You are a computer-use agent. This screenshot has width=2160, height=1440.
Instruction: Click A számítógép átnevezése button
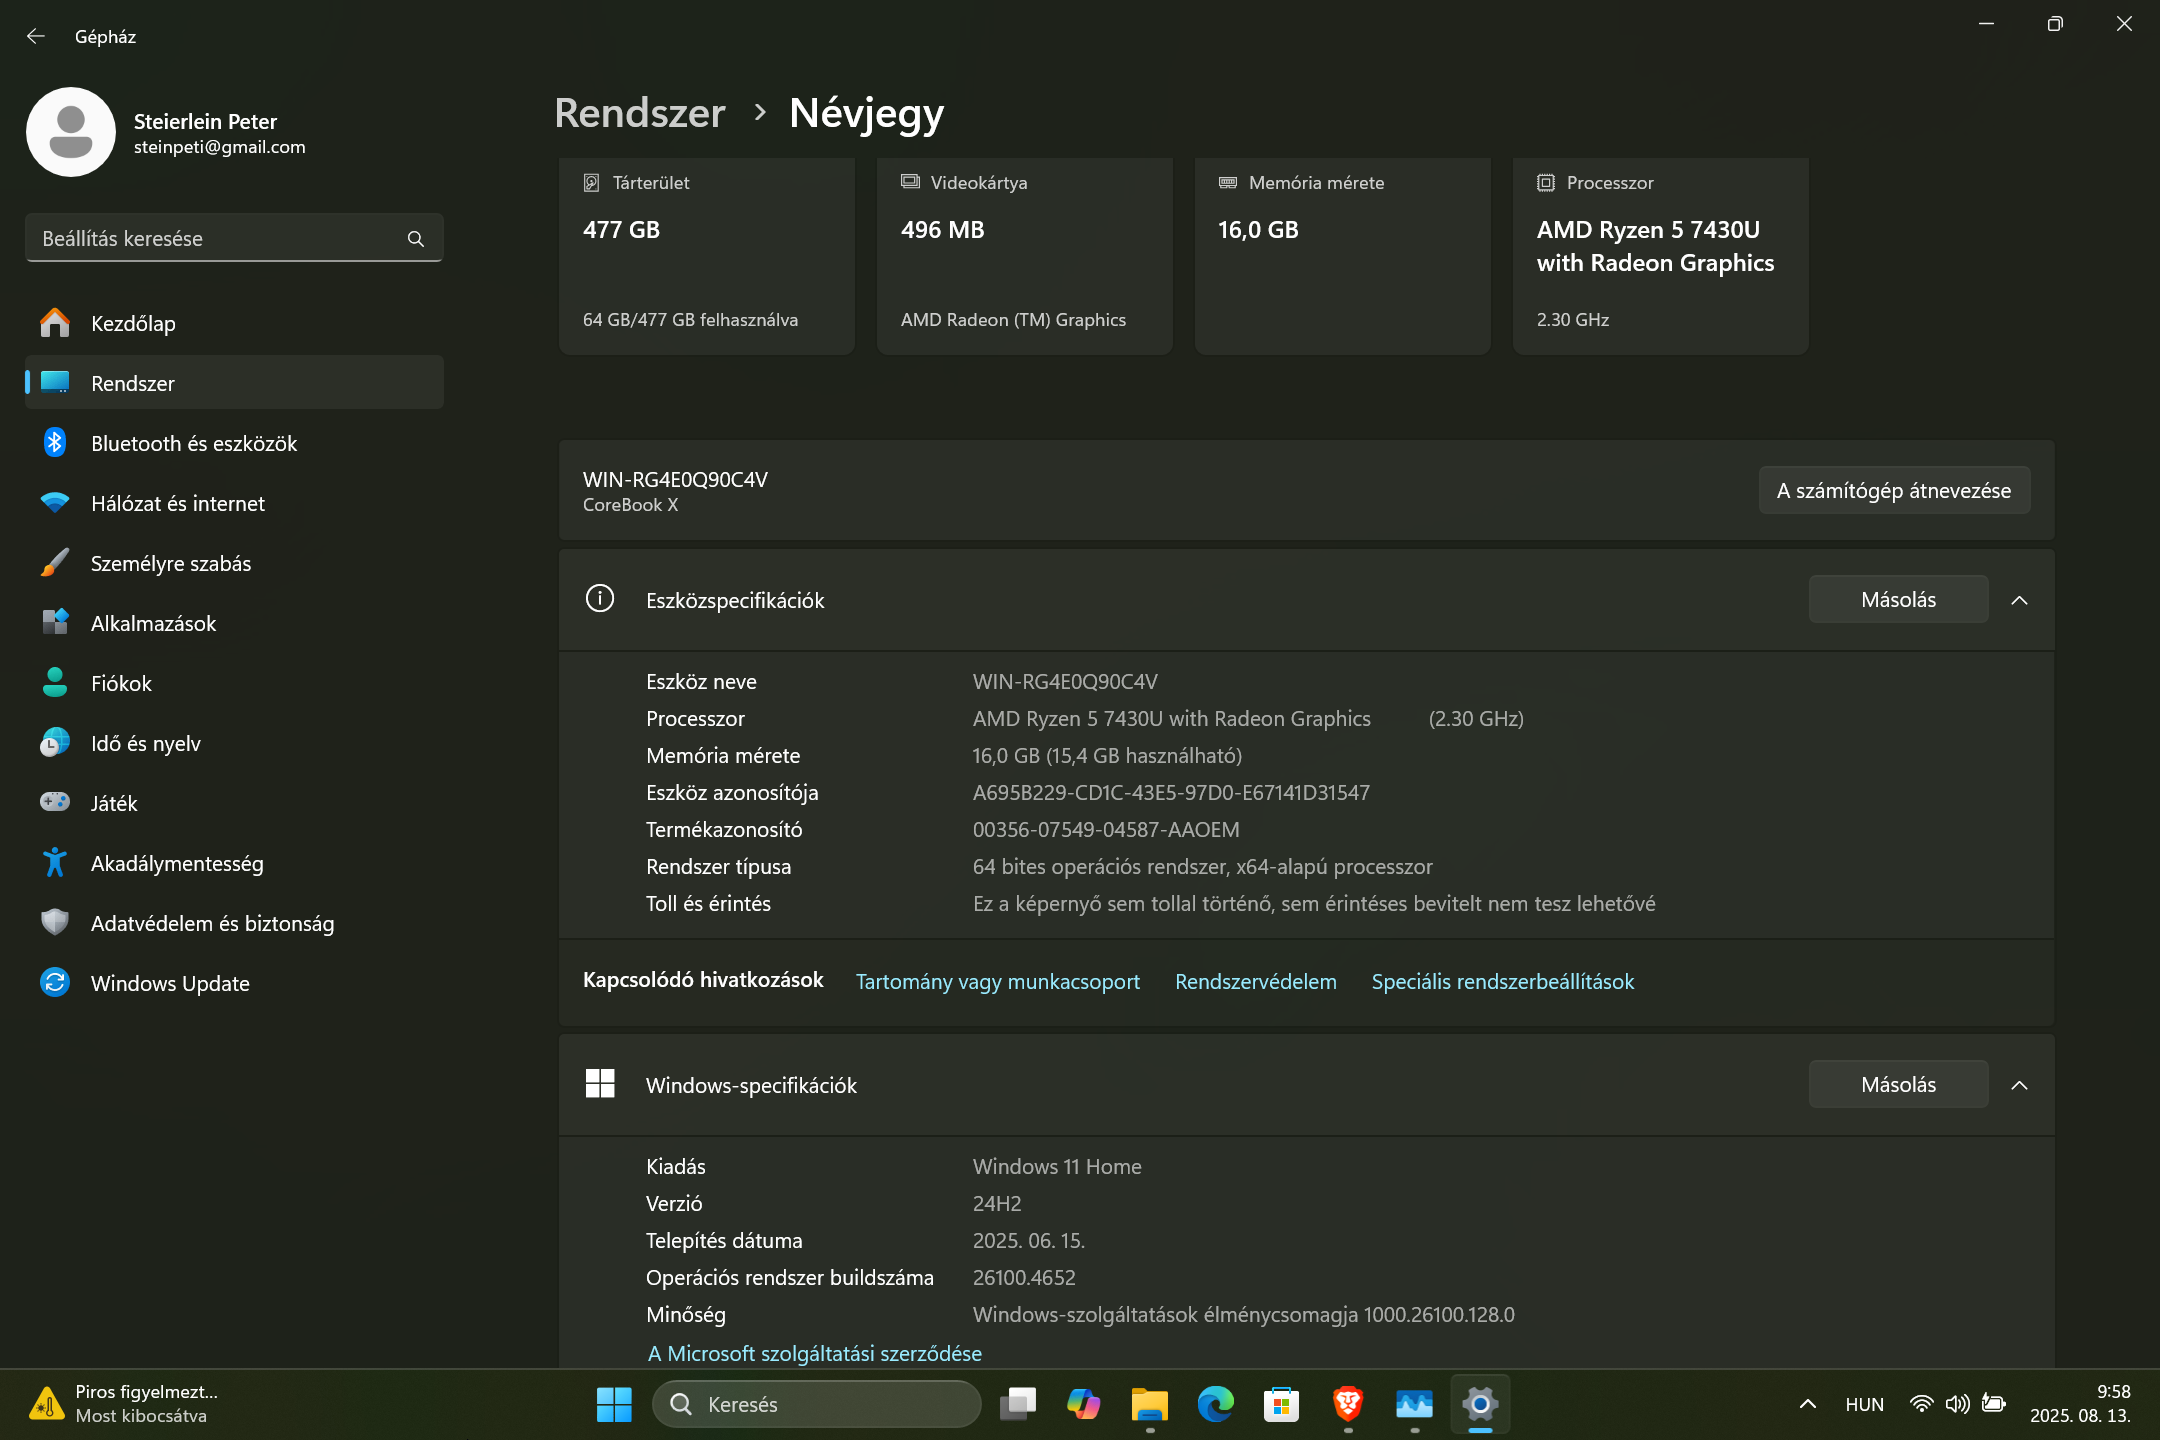[x=1894, y=490]
